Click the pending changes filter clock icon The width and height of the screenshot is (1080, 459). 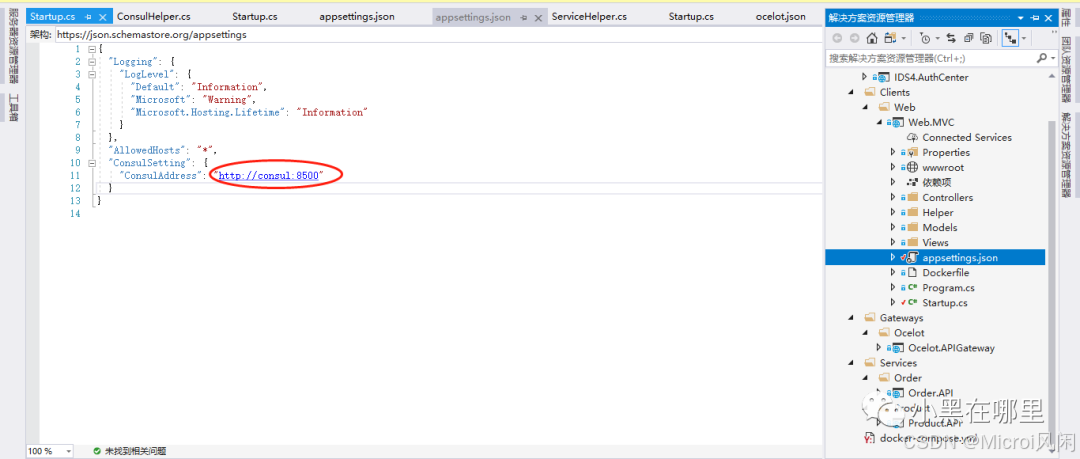point(925,39)
